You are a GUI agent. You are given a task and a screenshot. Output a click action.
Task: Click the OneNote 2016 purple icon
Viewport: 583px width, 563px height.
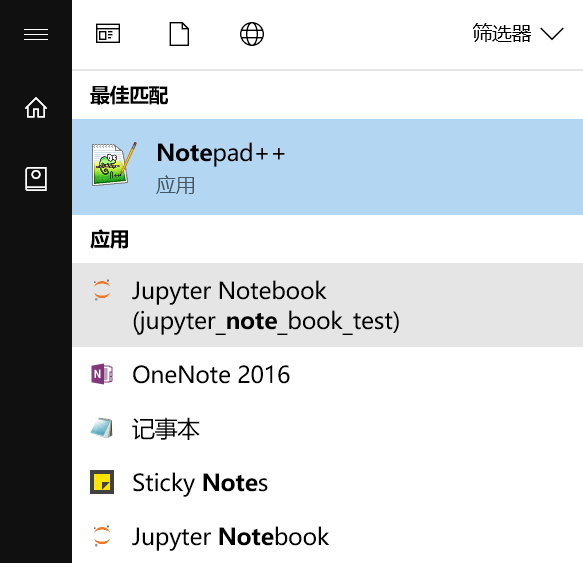102,374
